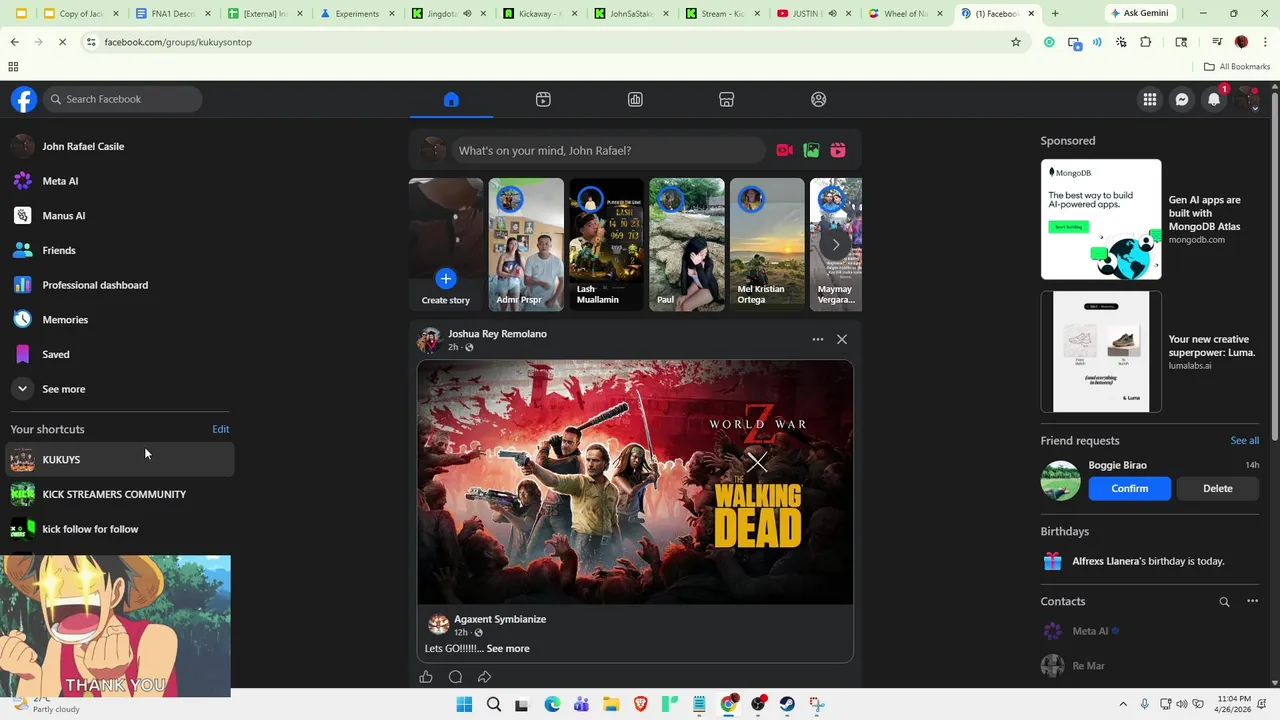Screen dimensions: 1280x720
Task: Open Manus AI in left sidebar
Action: tap(120, 216)
